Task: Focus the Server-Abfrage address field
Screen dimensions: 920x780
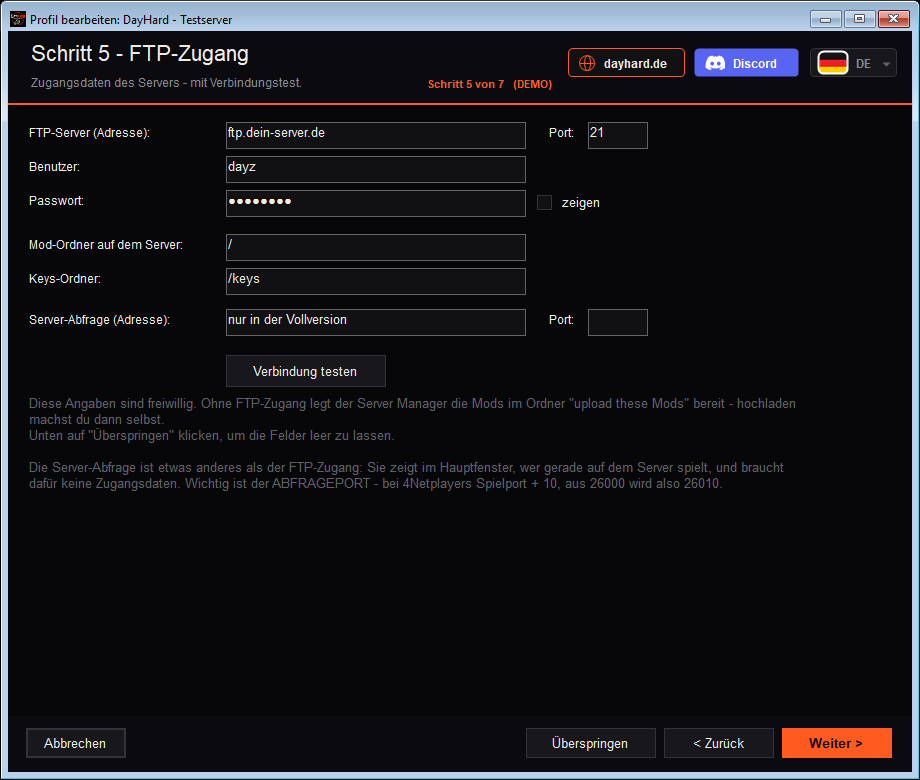Action: 376,323
